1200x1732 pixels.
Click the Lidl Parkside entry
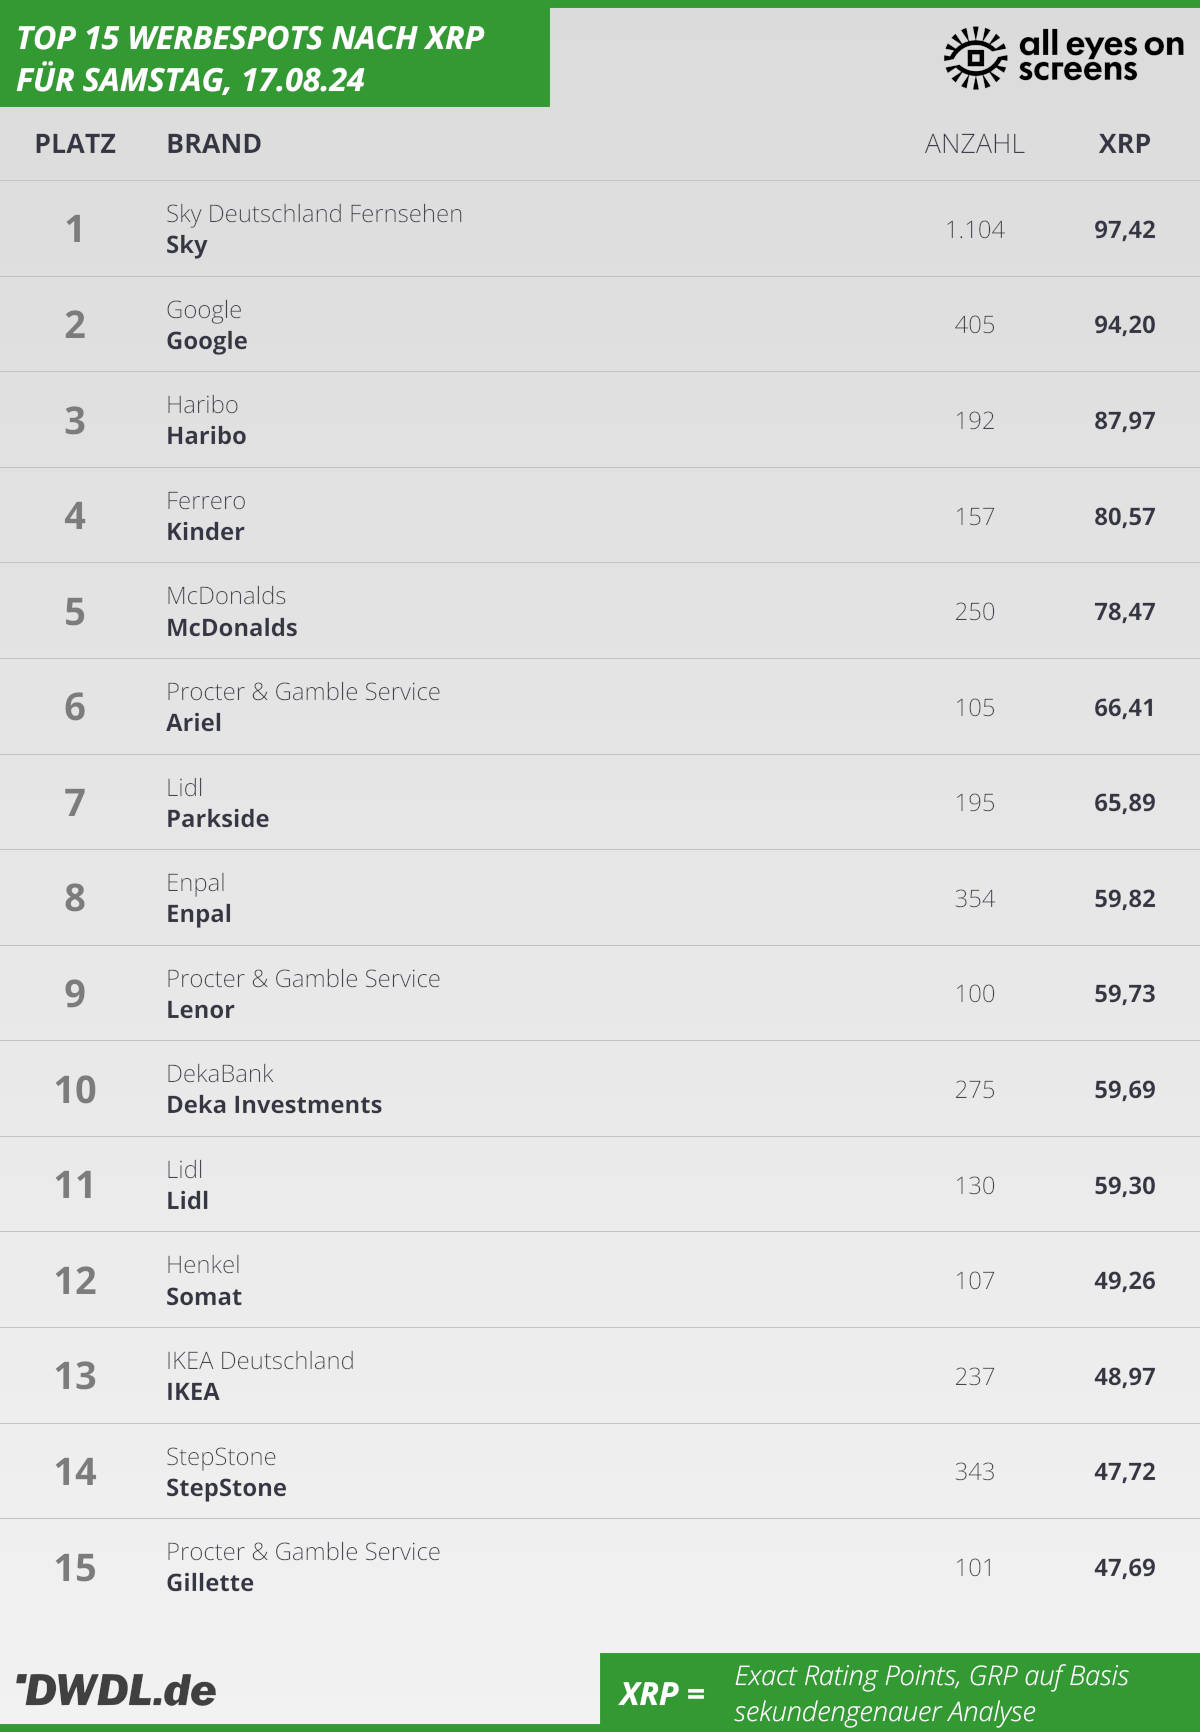(218, 803)
